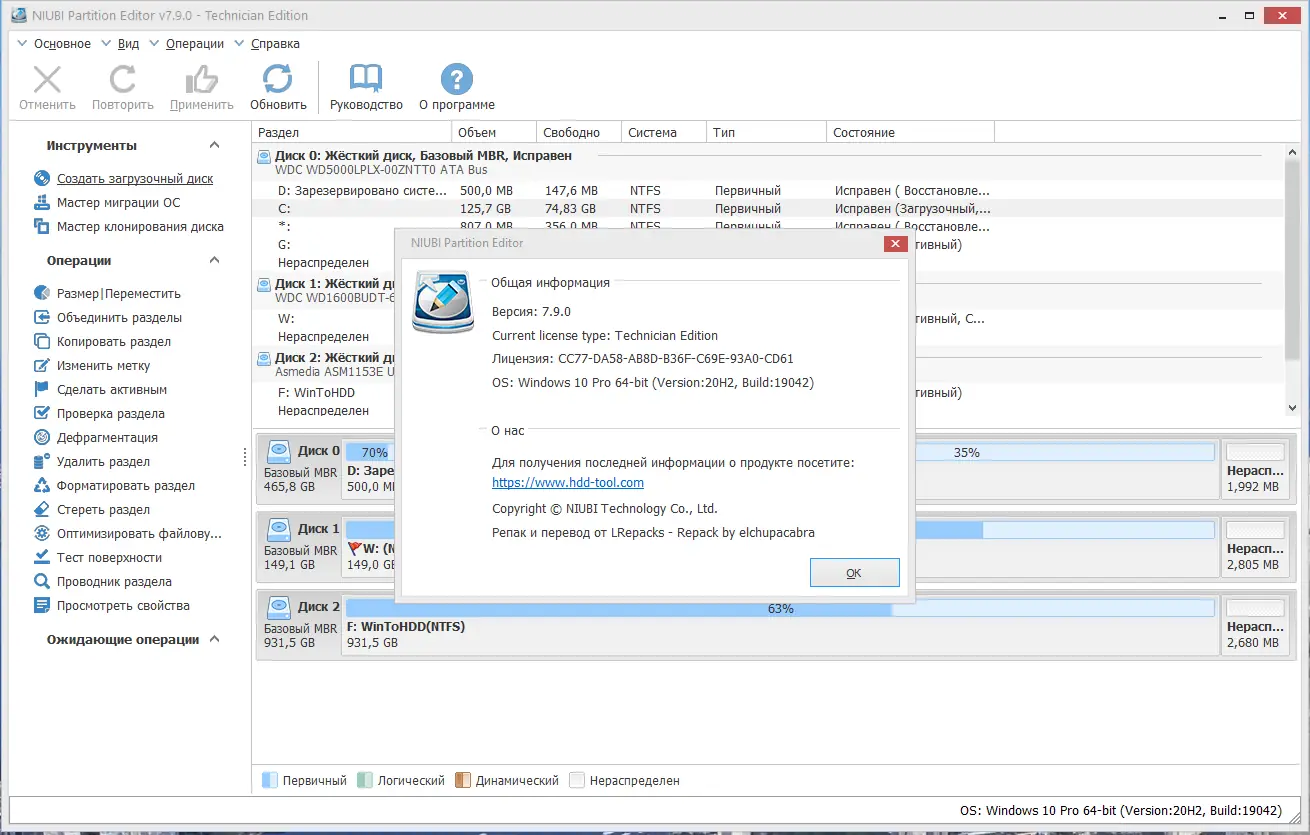Select Диск 0 unallocated 1,992 MB block
The width and height of the screenshot is (1310, 835).
click(x=1255, y=469)
